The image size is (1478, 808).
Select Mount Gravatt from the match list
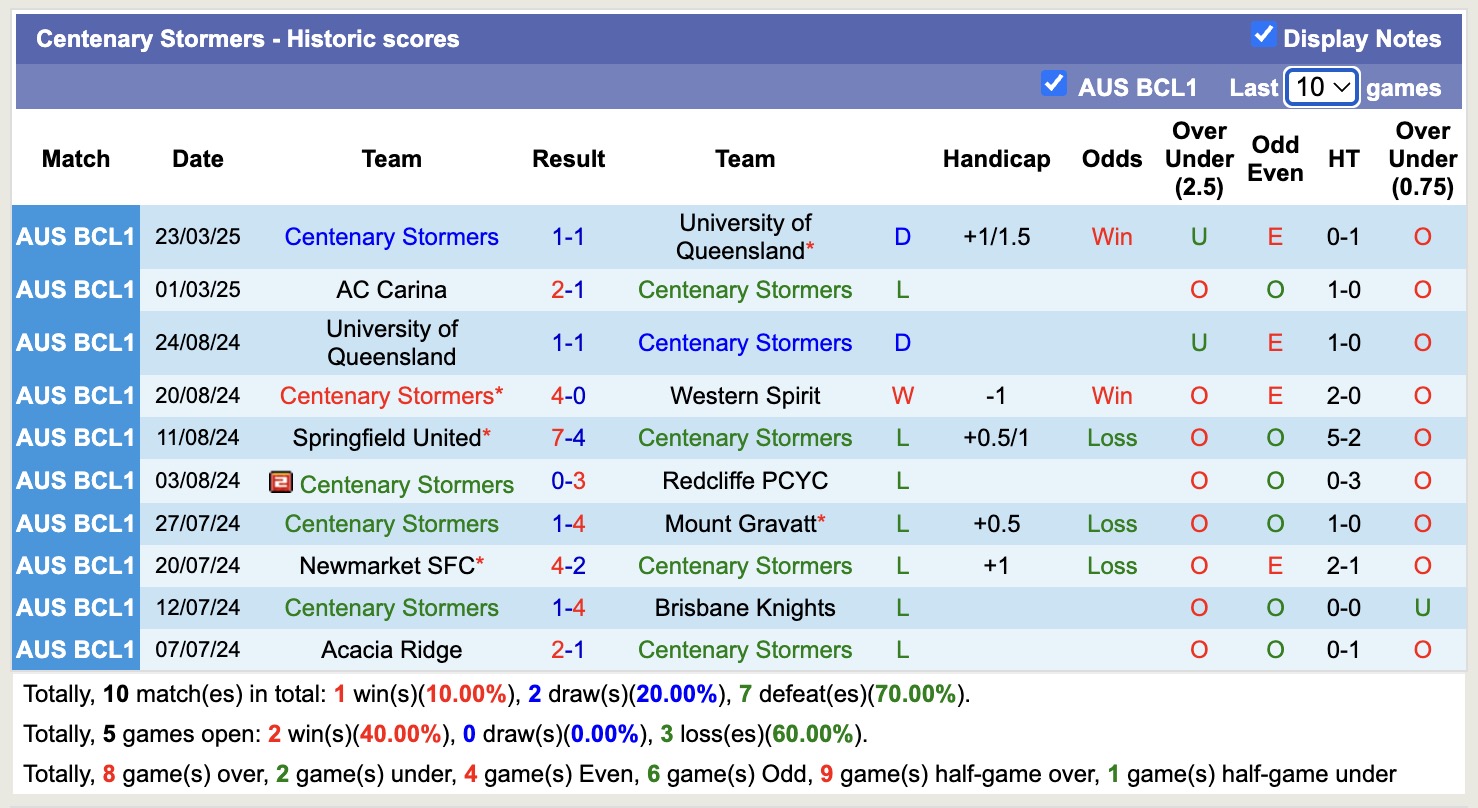coord(739,523)
